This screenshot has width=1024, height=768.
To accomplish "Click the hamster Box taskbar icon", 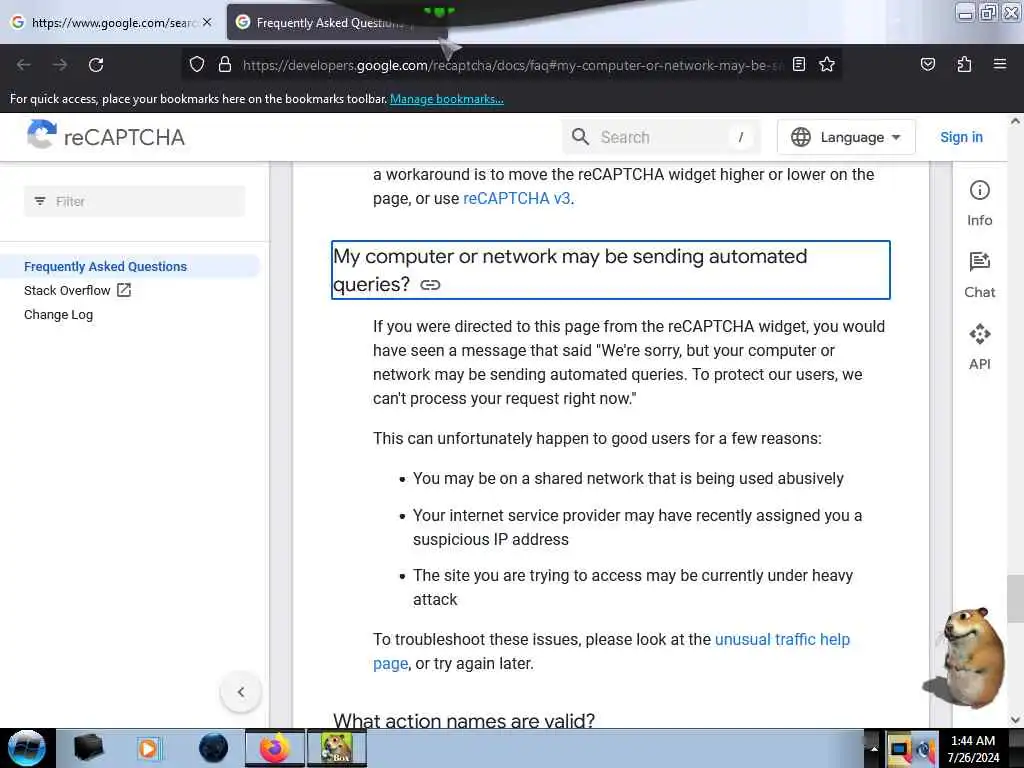I will point(336,748).
